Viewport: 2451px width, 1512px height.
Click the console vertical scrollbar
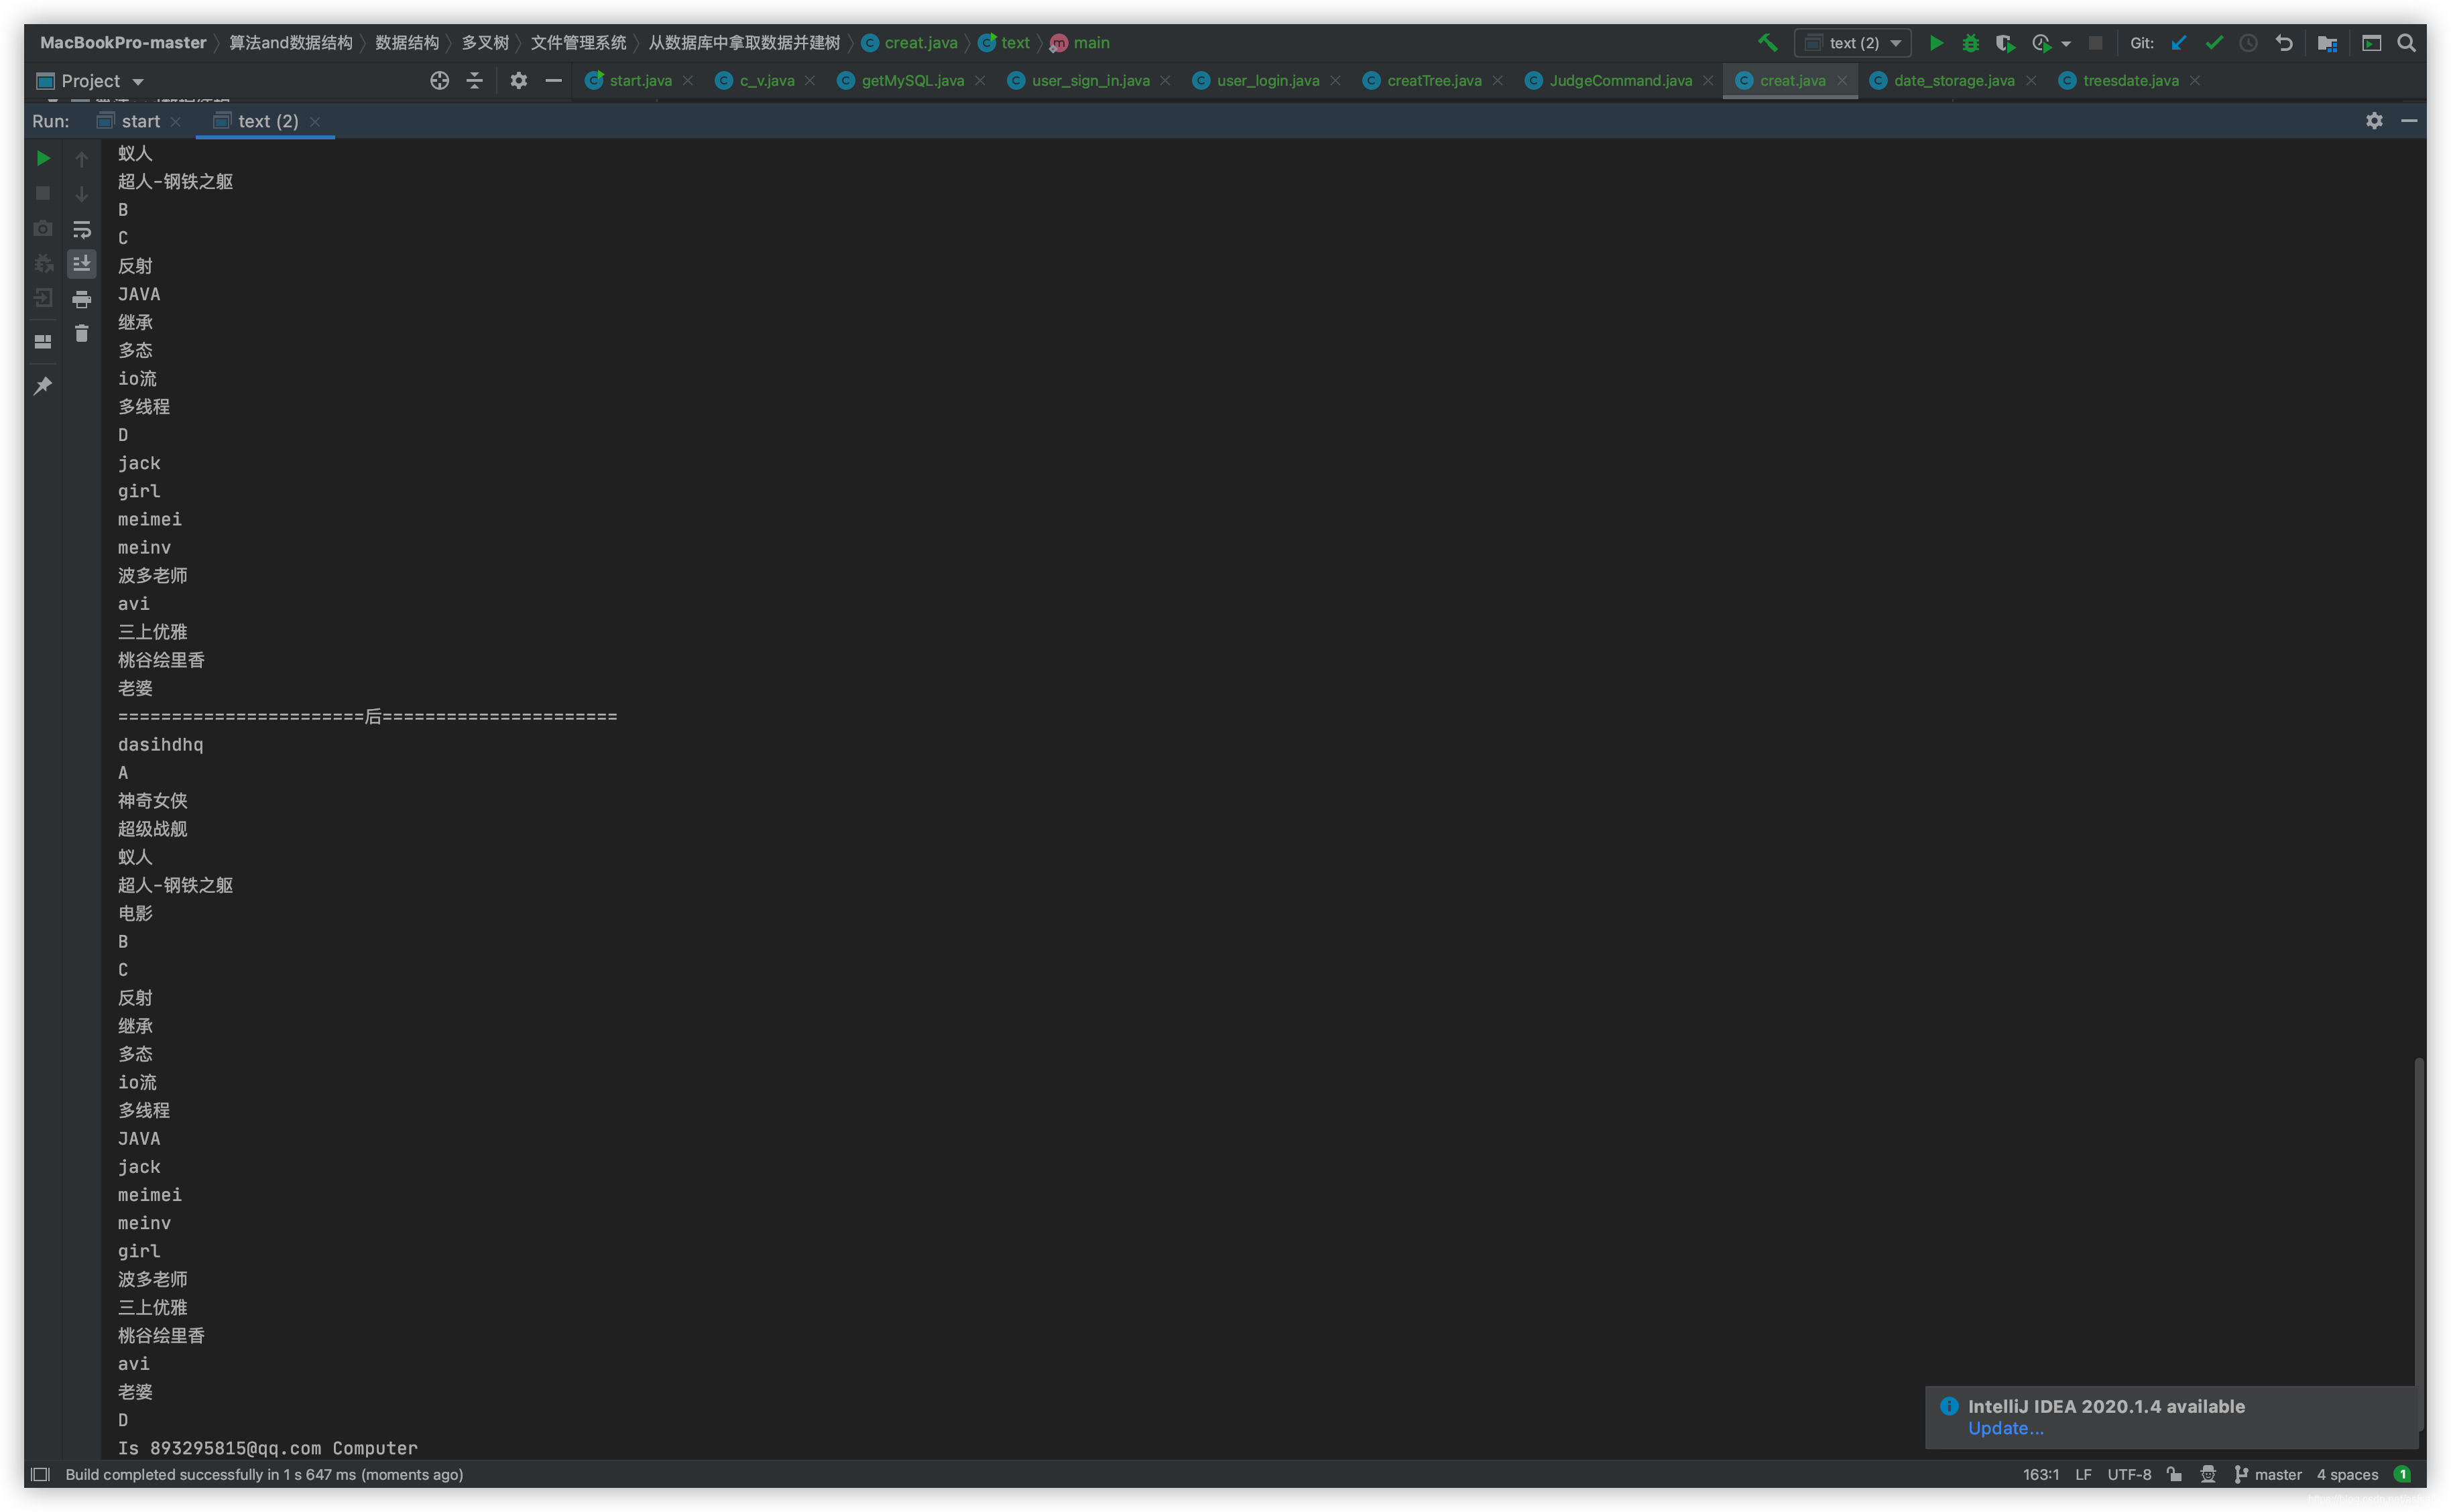[x=2418, y=1240]
